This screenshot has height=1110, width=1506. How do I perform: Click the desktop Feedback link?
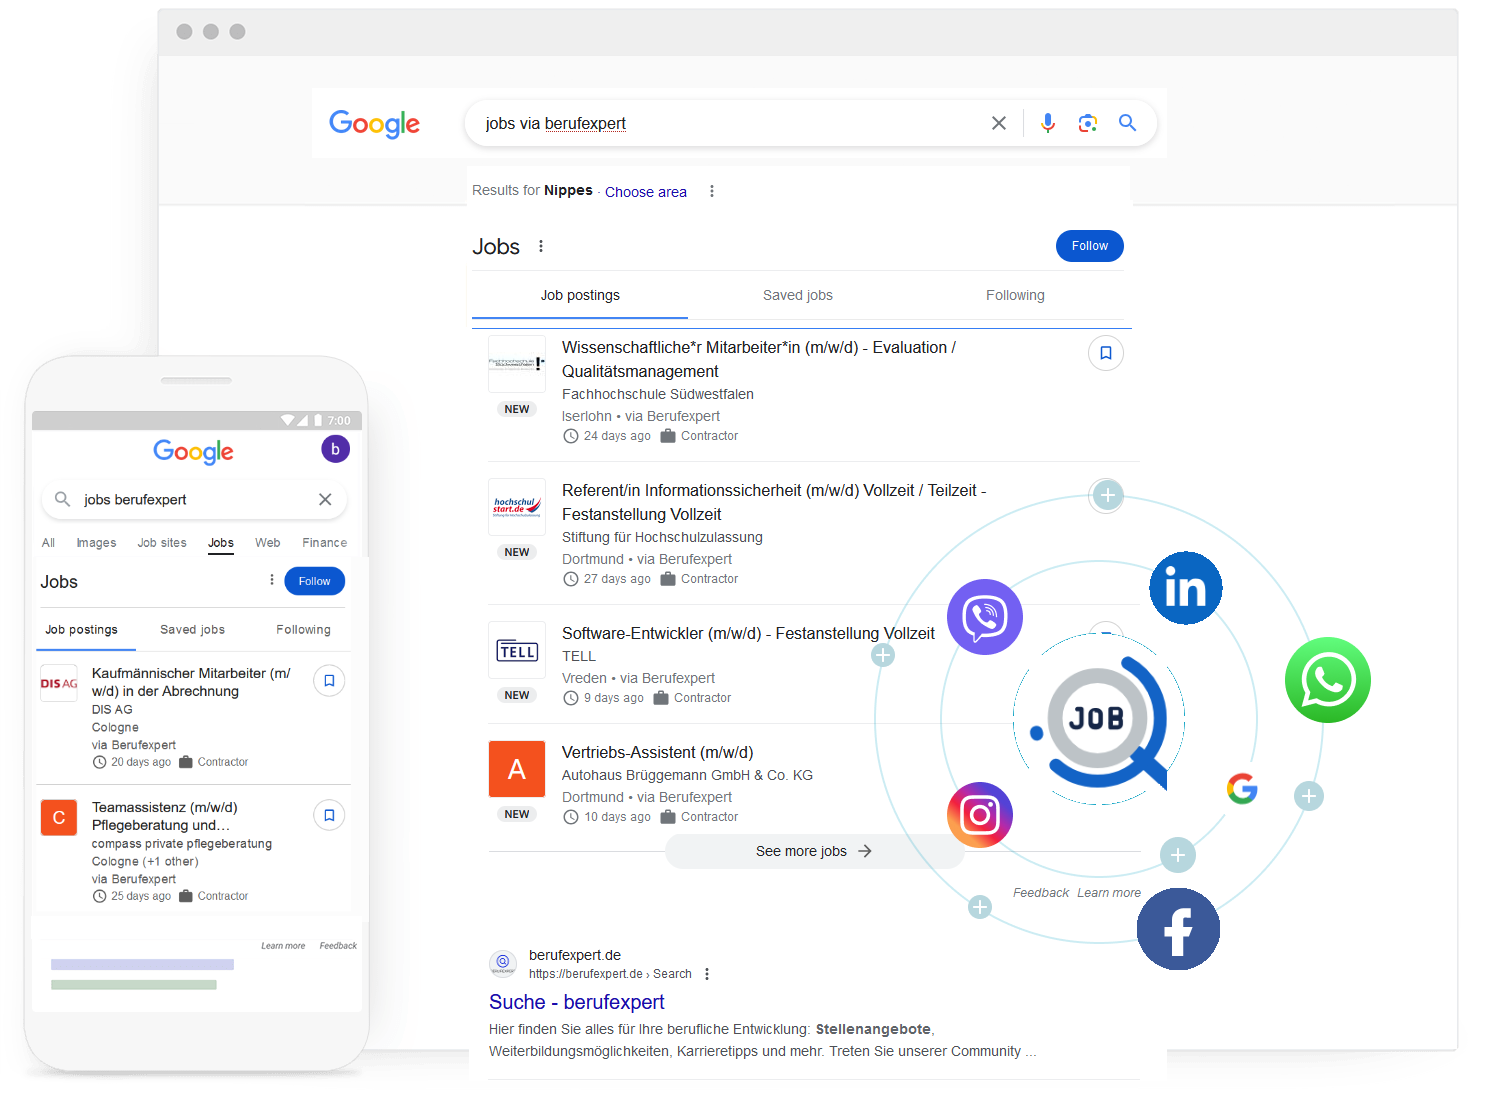(1041, 893)
